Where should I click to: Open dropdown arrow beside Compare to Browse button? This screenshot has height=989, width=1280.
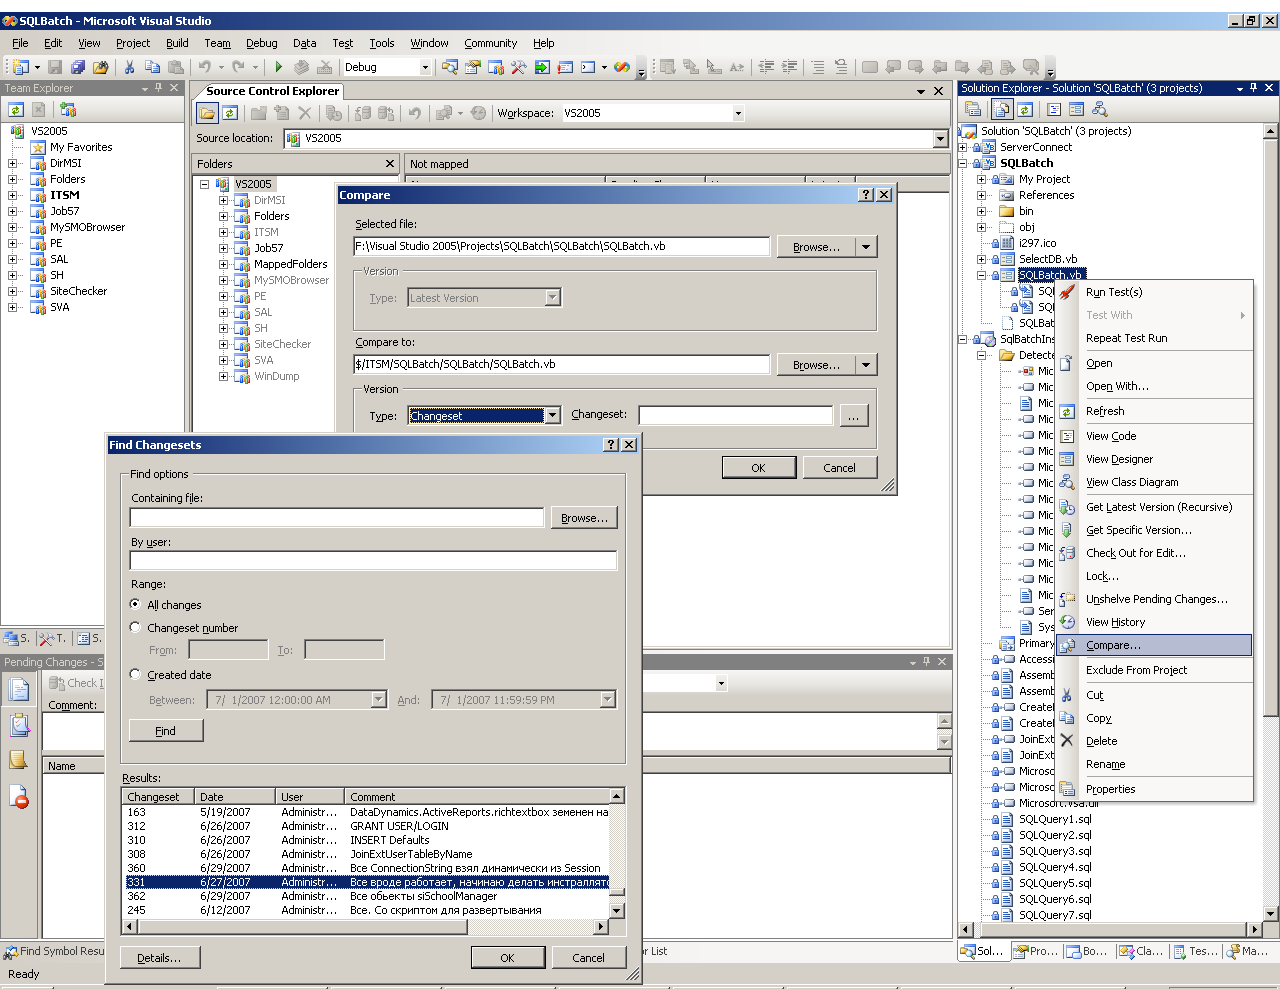[866, 365]
